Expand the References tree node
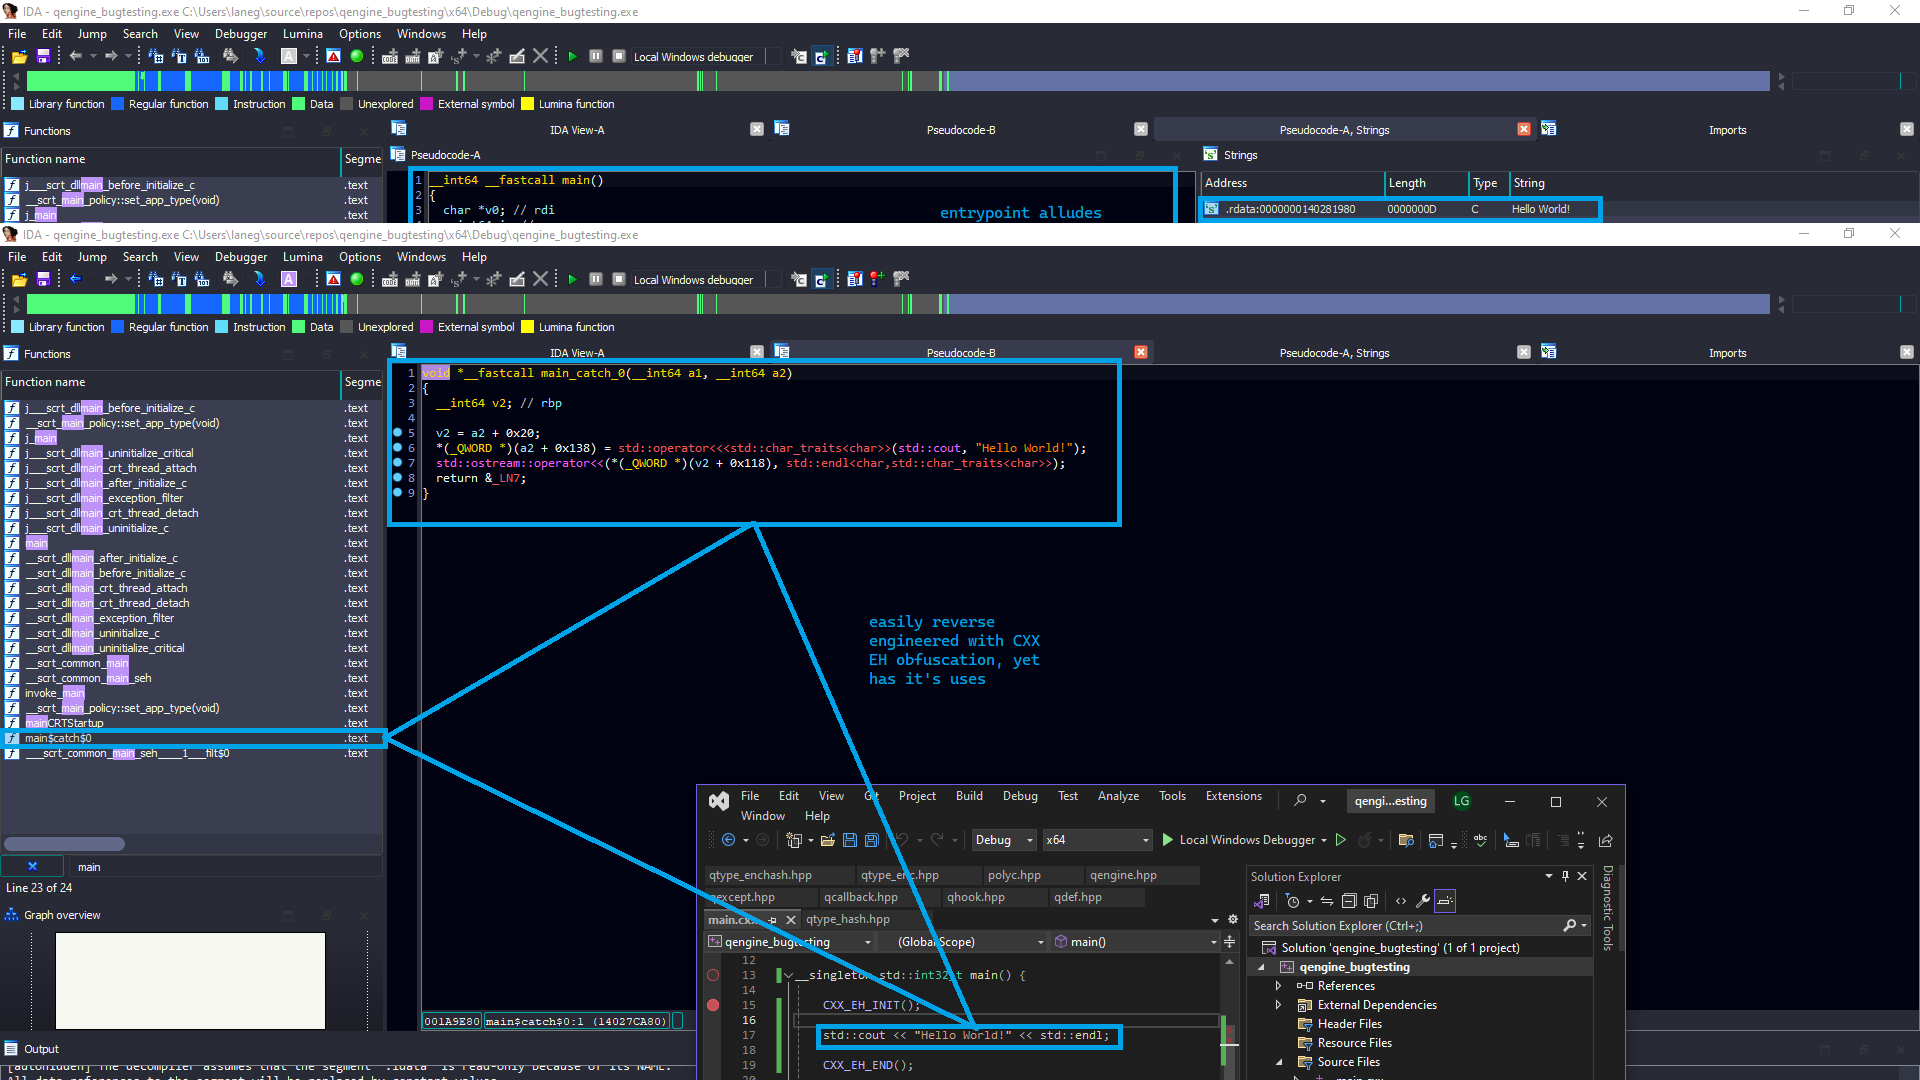 [1278, 986]
